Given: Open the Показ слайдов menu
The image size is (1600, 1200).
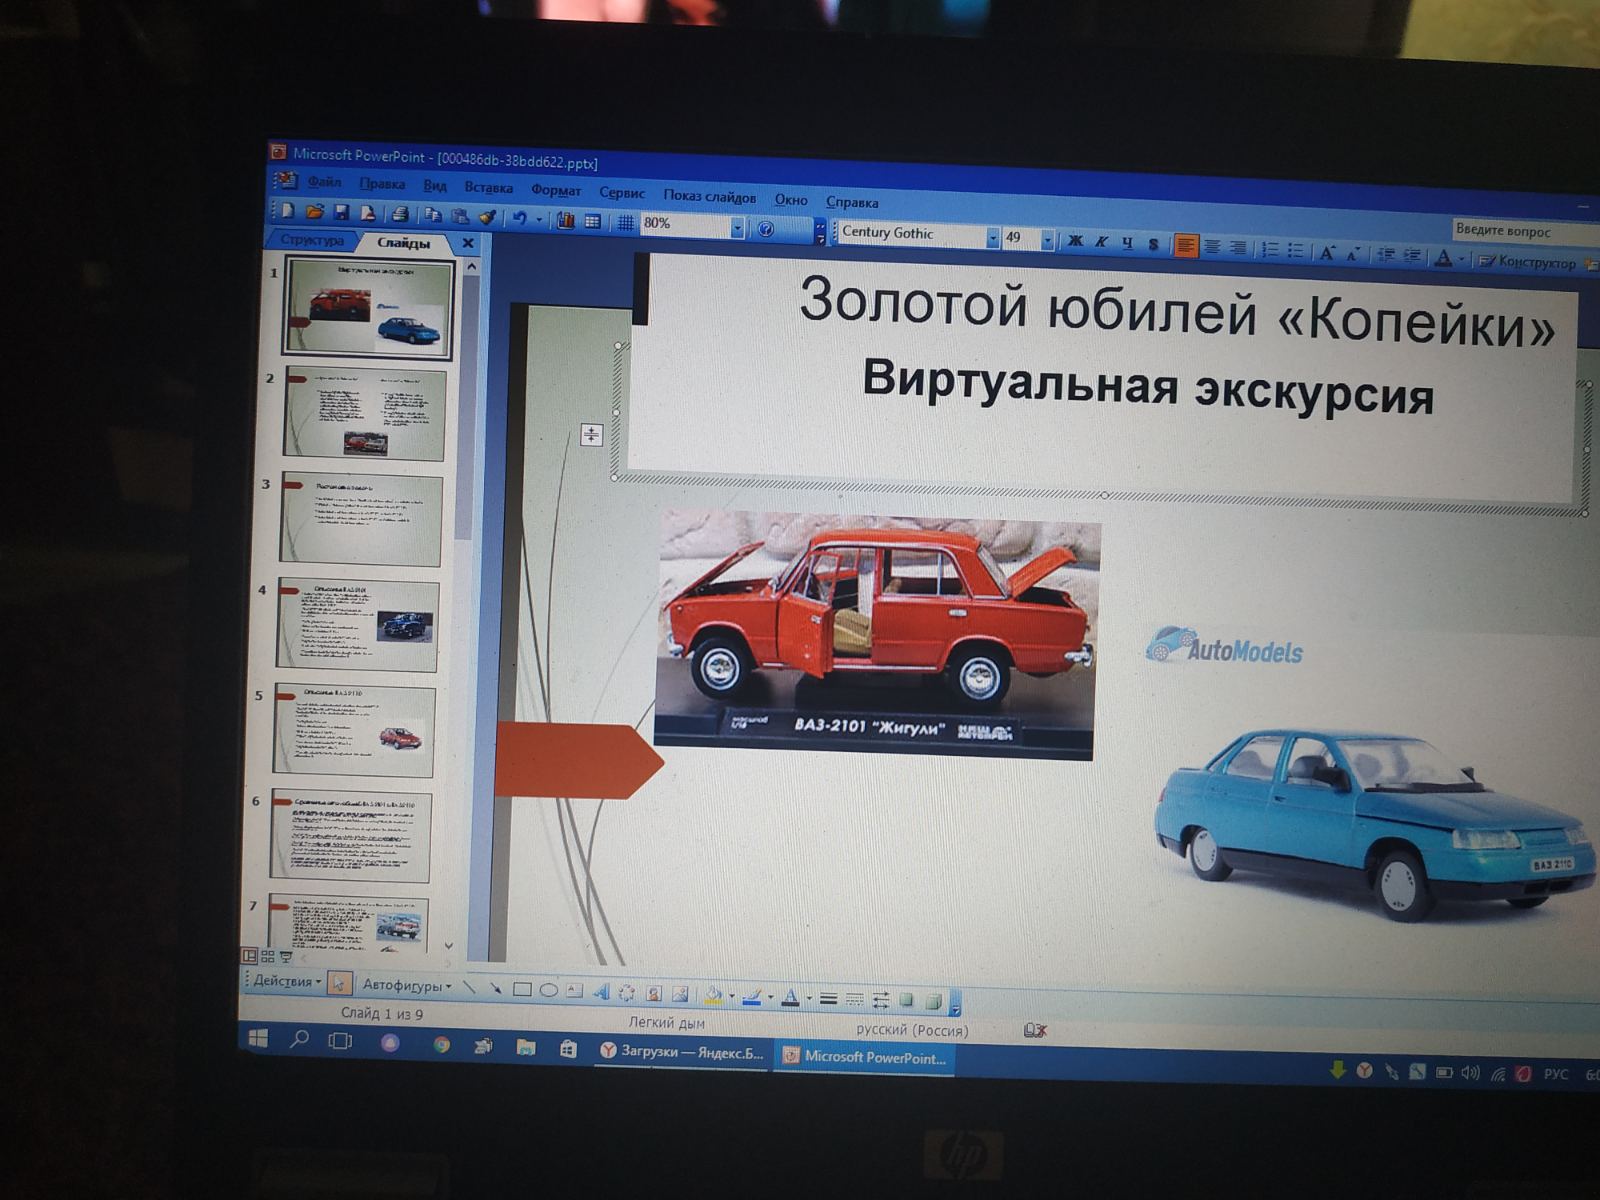Looking at the screenshot, I should point(709,196).
